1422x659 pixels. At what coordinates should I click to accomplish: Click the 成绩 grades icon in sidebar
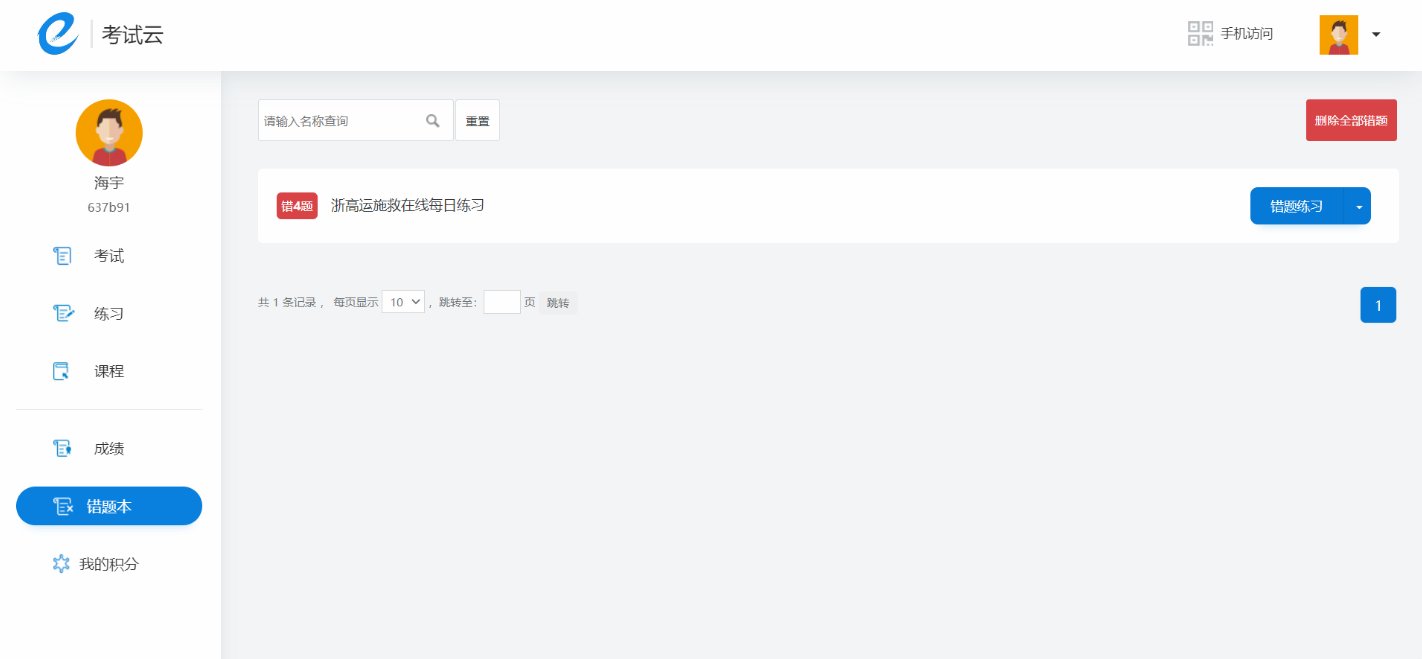coord(62,449)
